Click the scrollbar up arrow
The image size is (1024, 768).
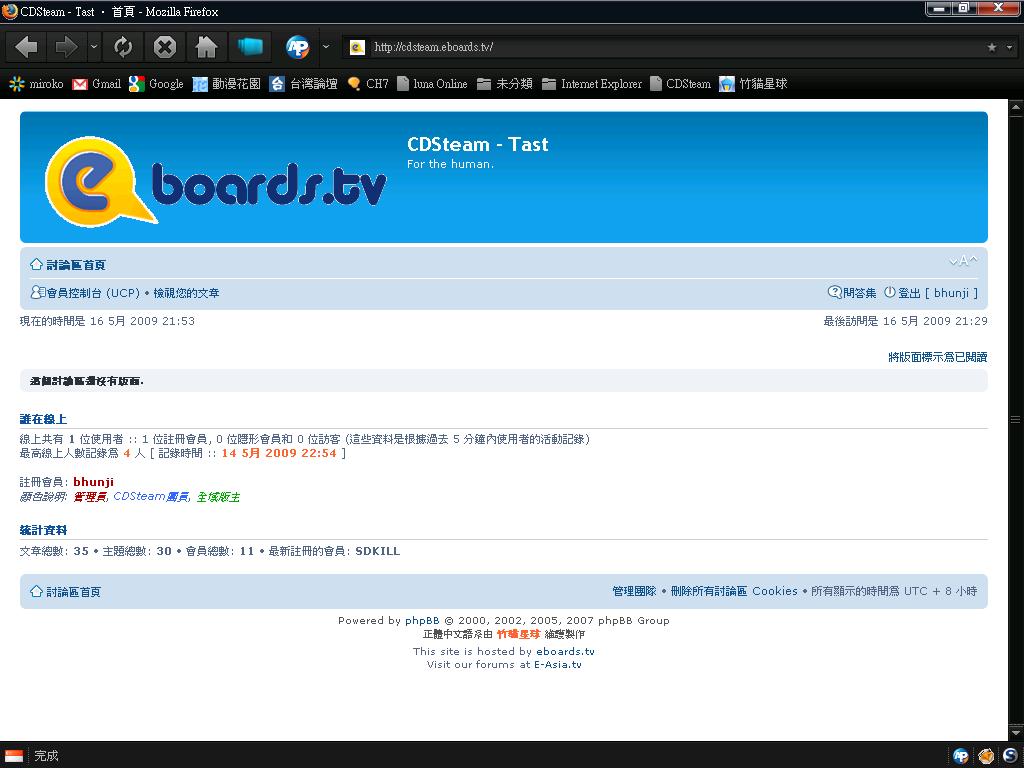coord(1016,106)
